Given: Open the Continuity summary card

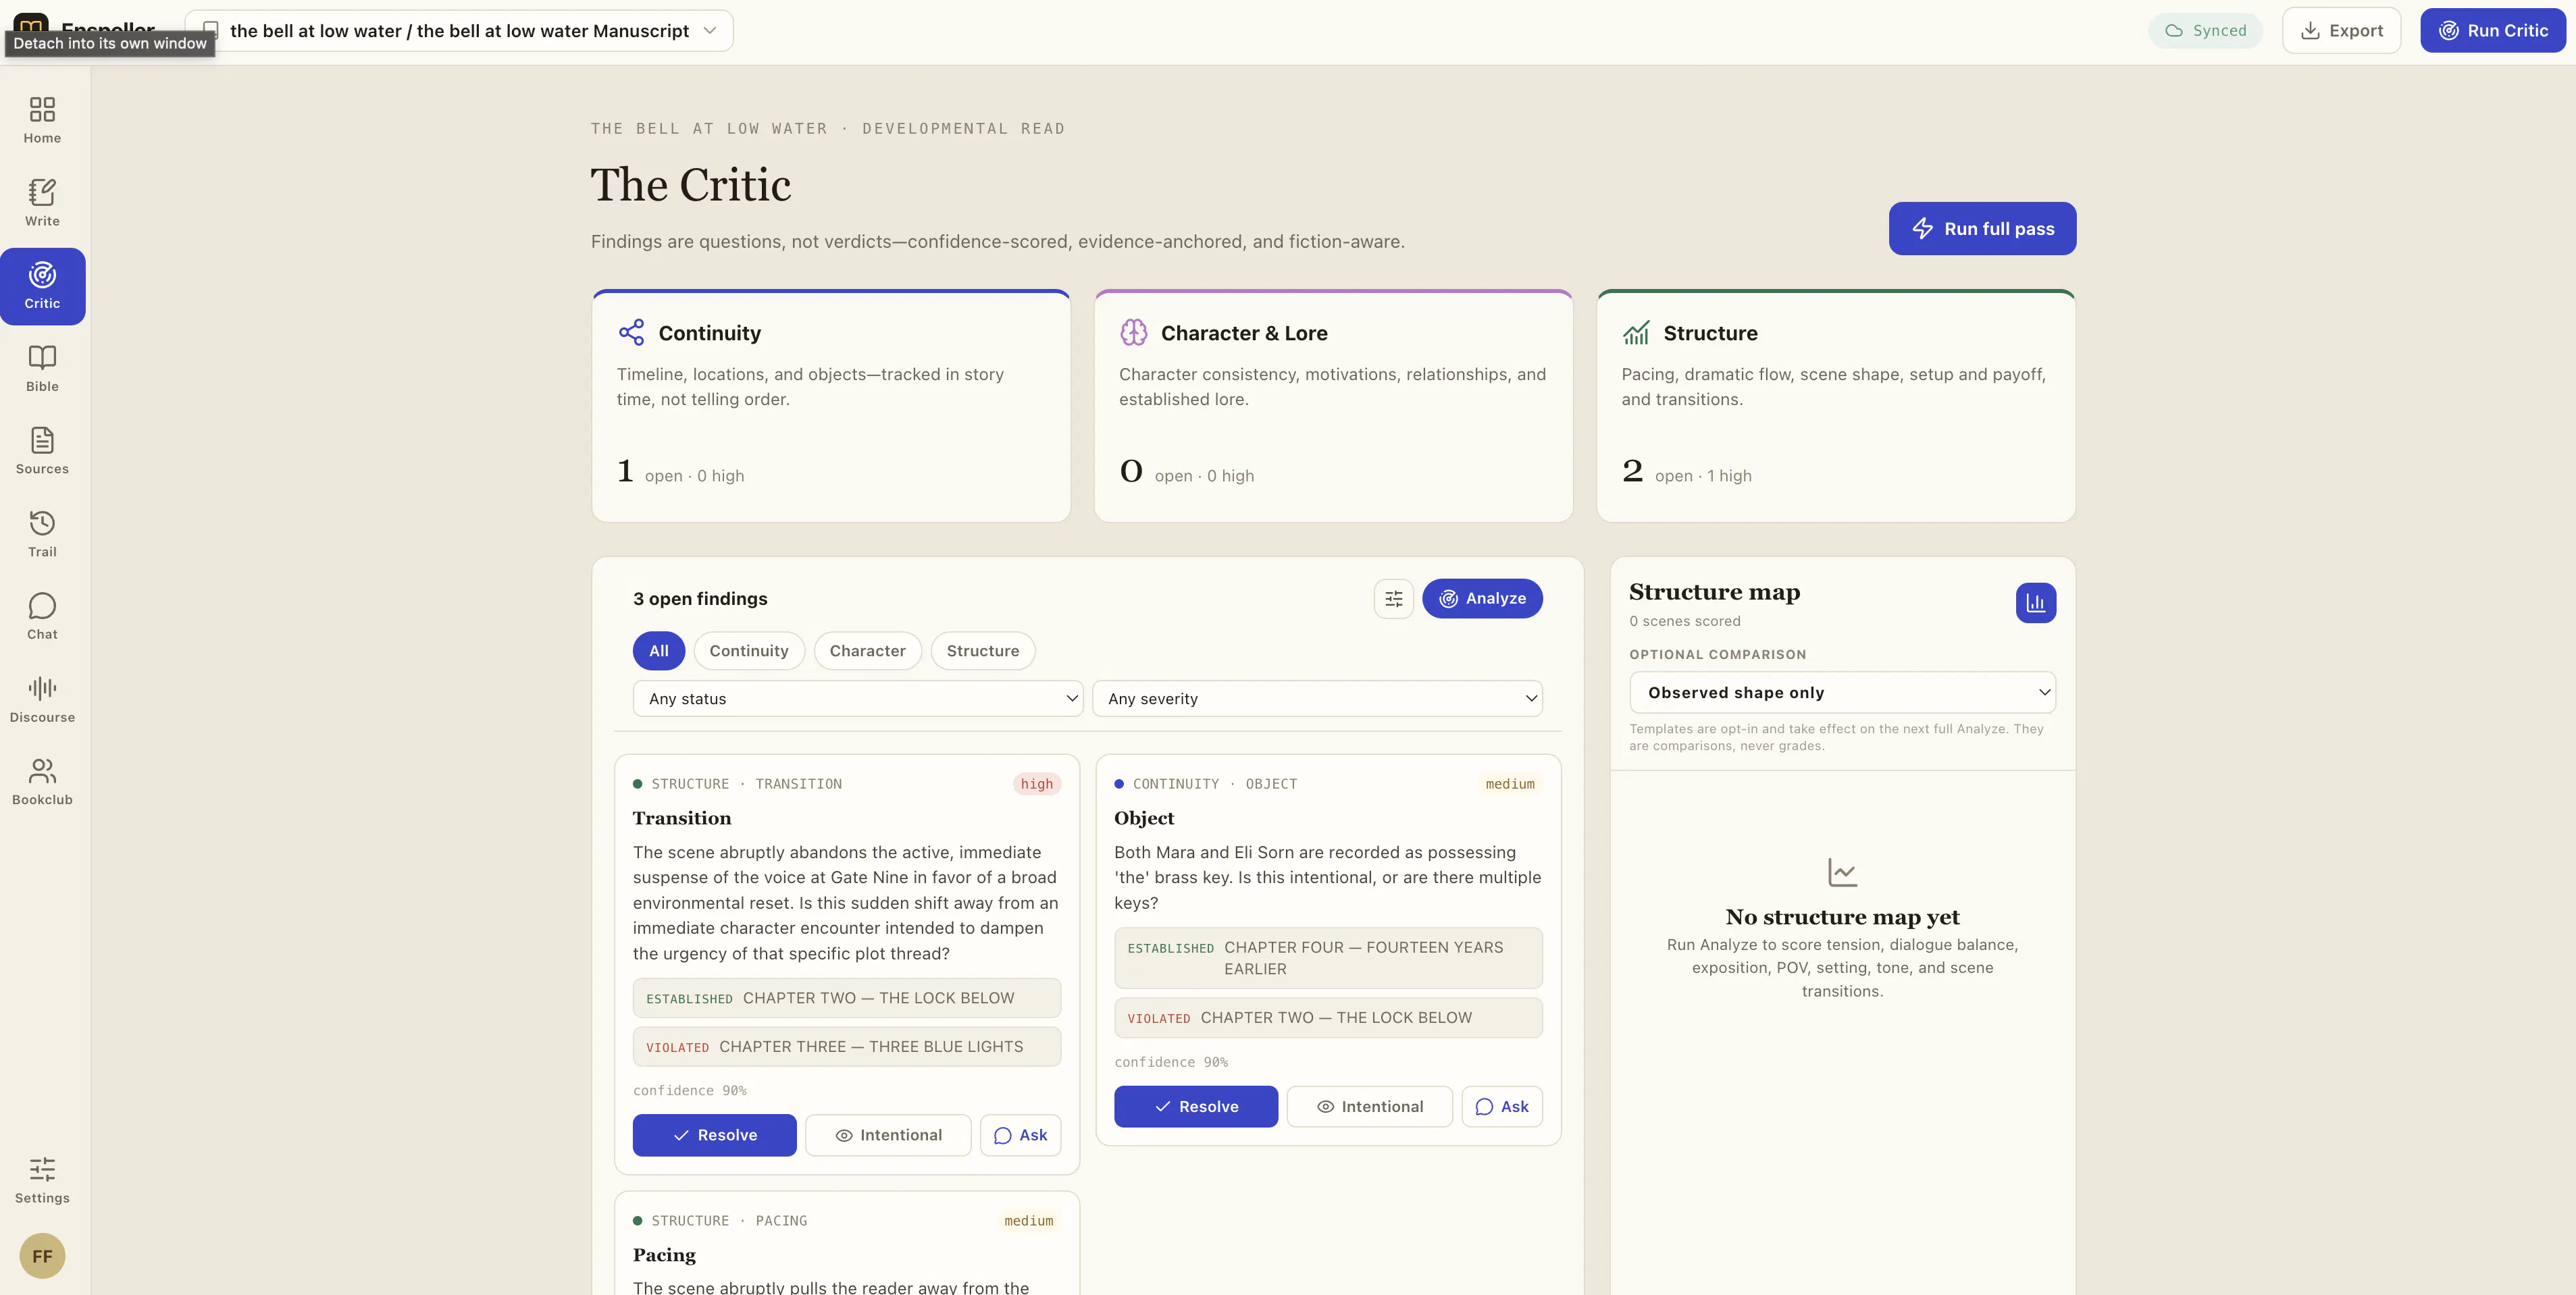Looking at the screenshot, I should (x=831, y=406).
